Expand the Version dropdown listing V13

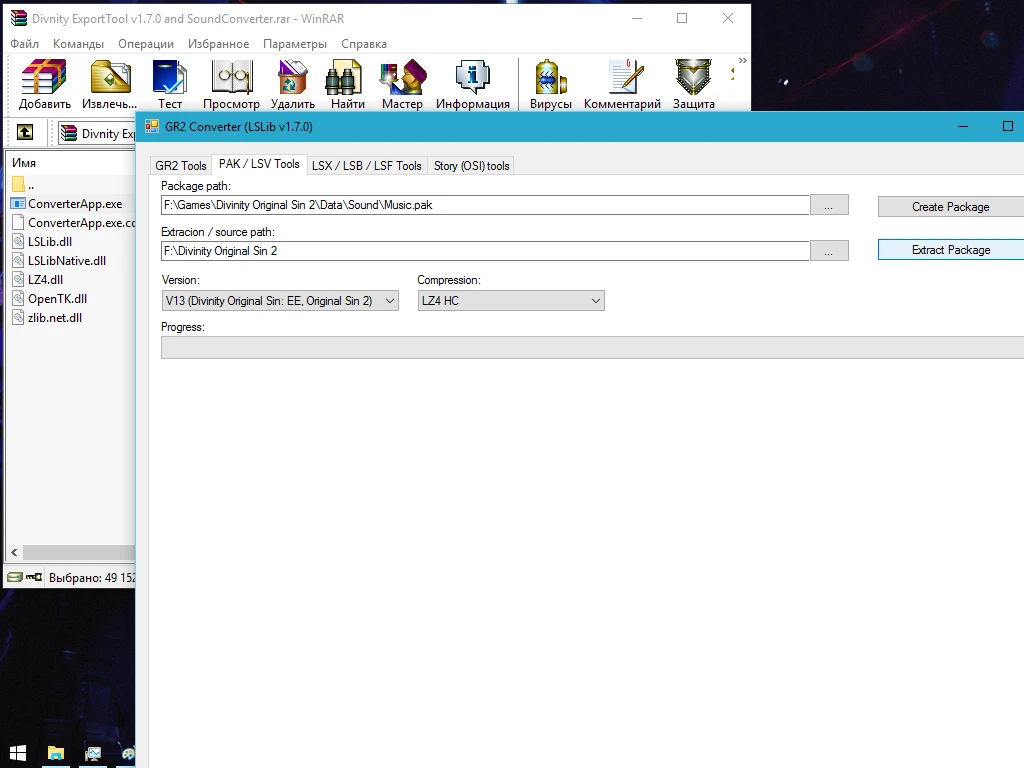tap(391, 300)
